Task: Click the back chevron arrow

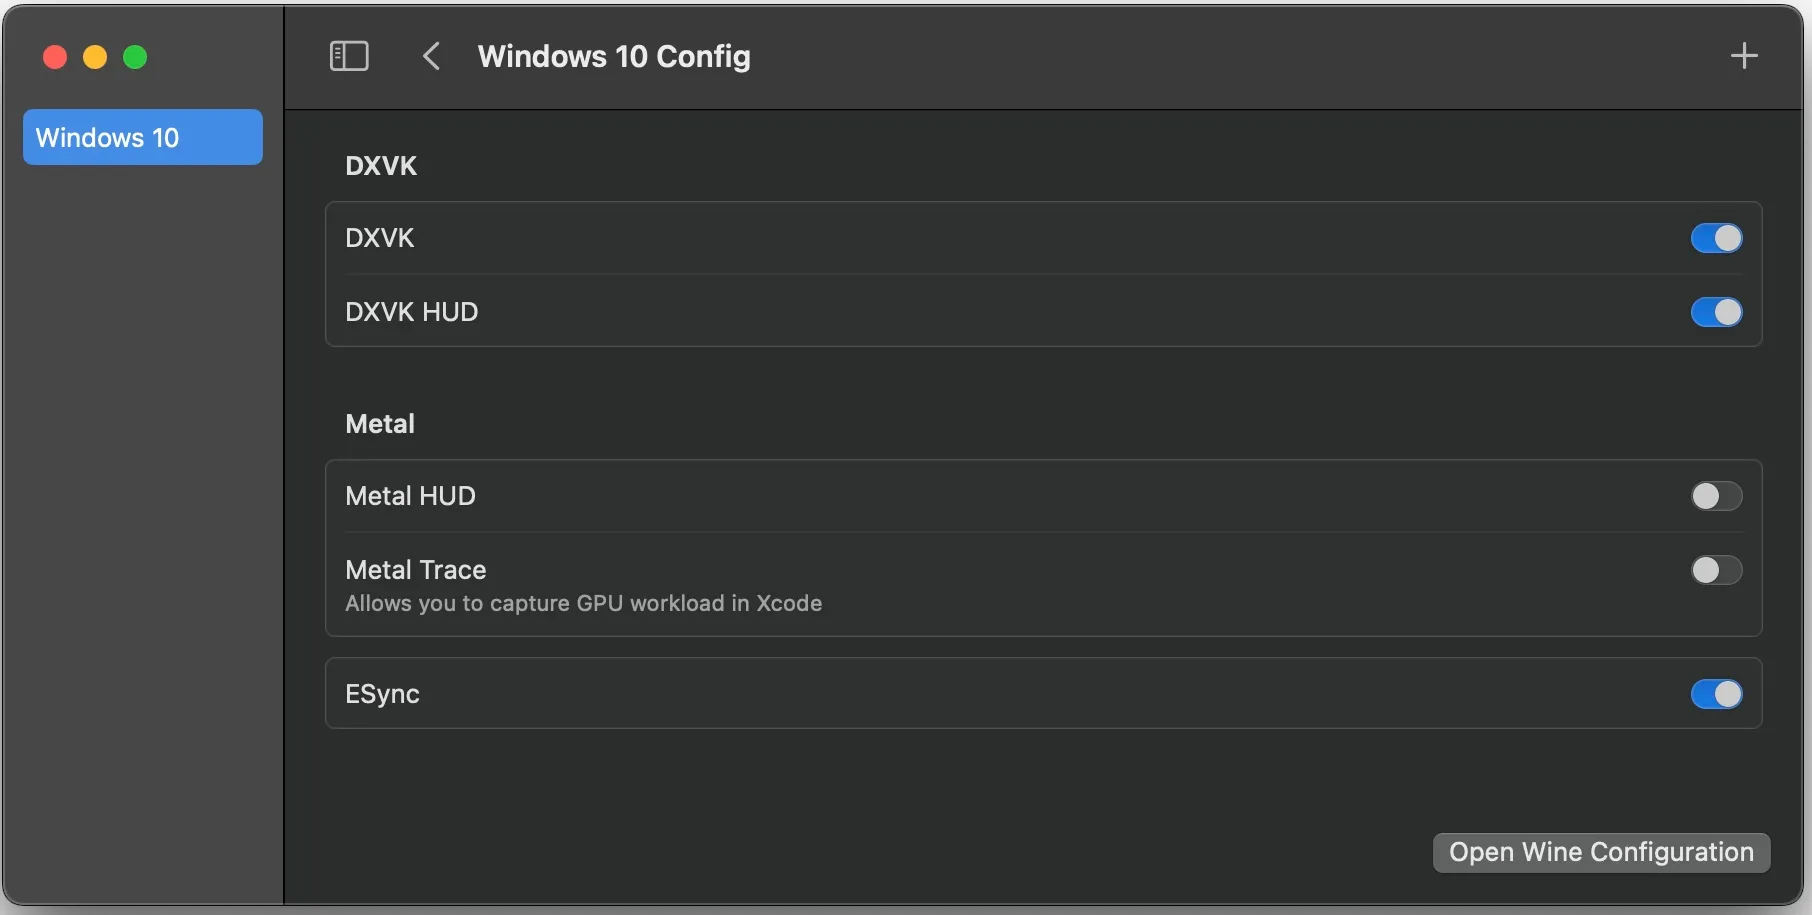Action: 431,56
